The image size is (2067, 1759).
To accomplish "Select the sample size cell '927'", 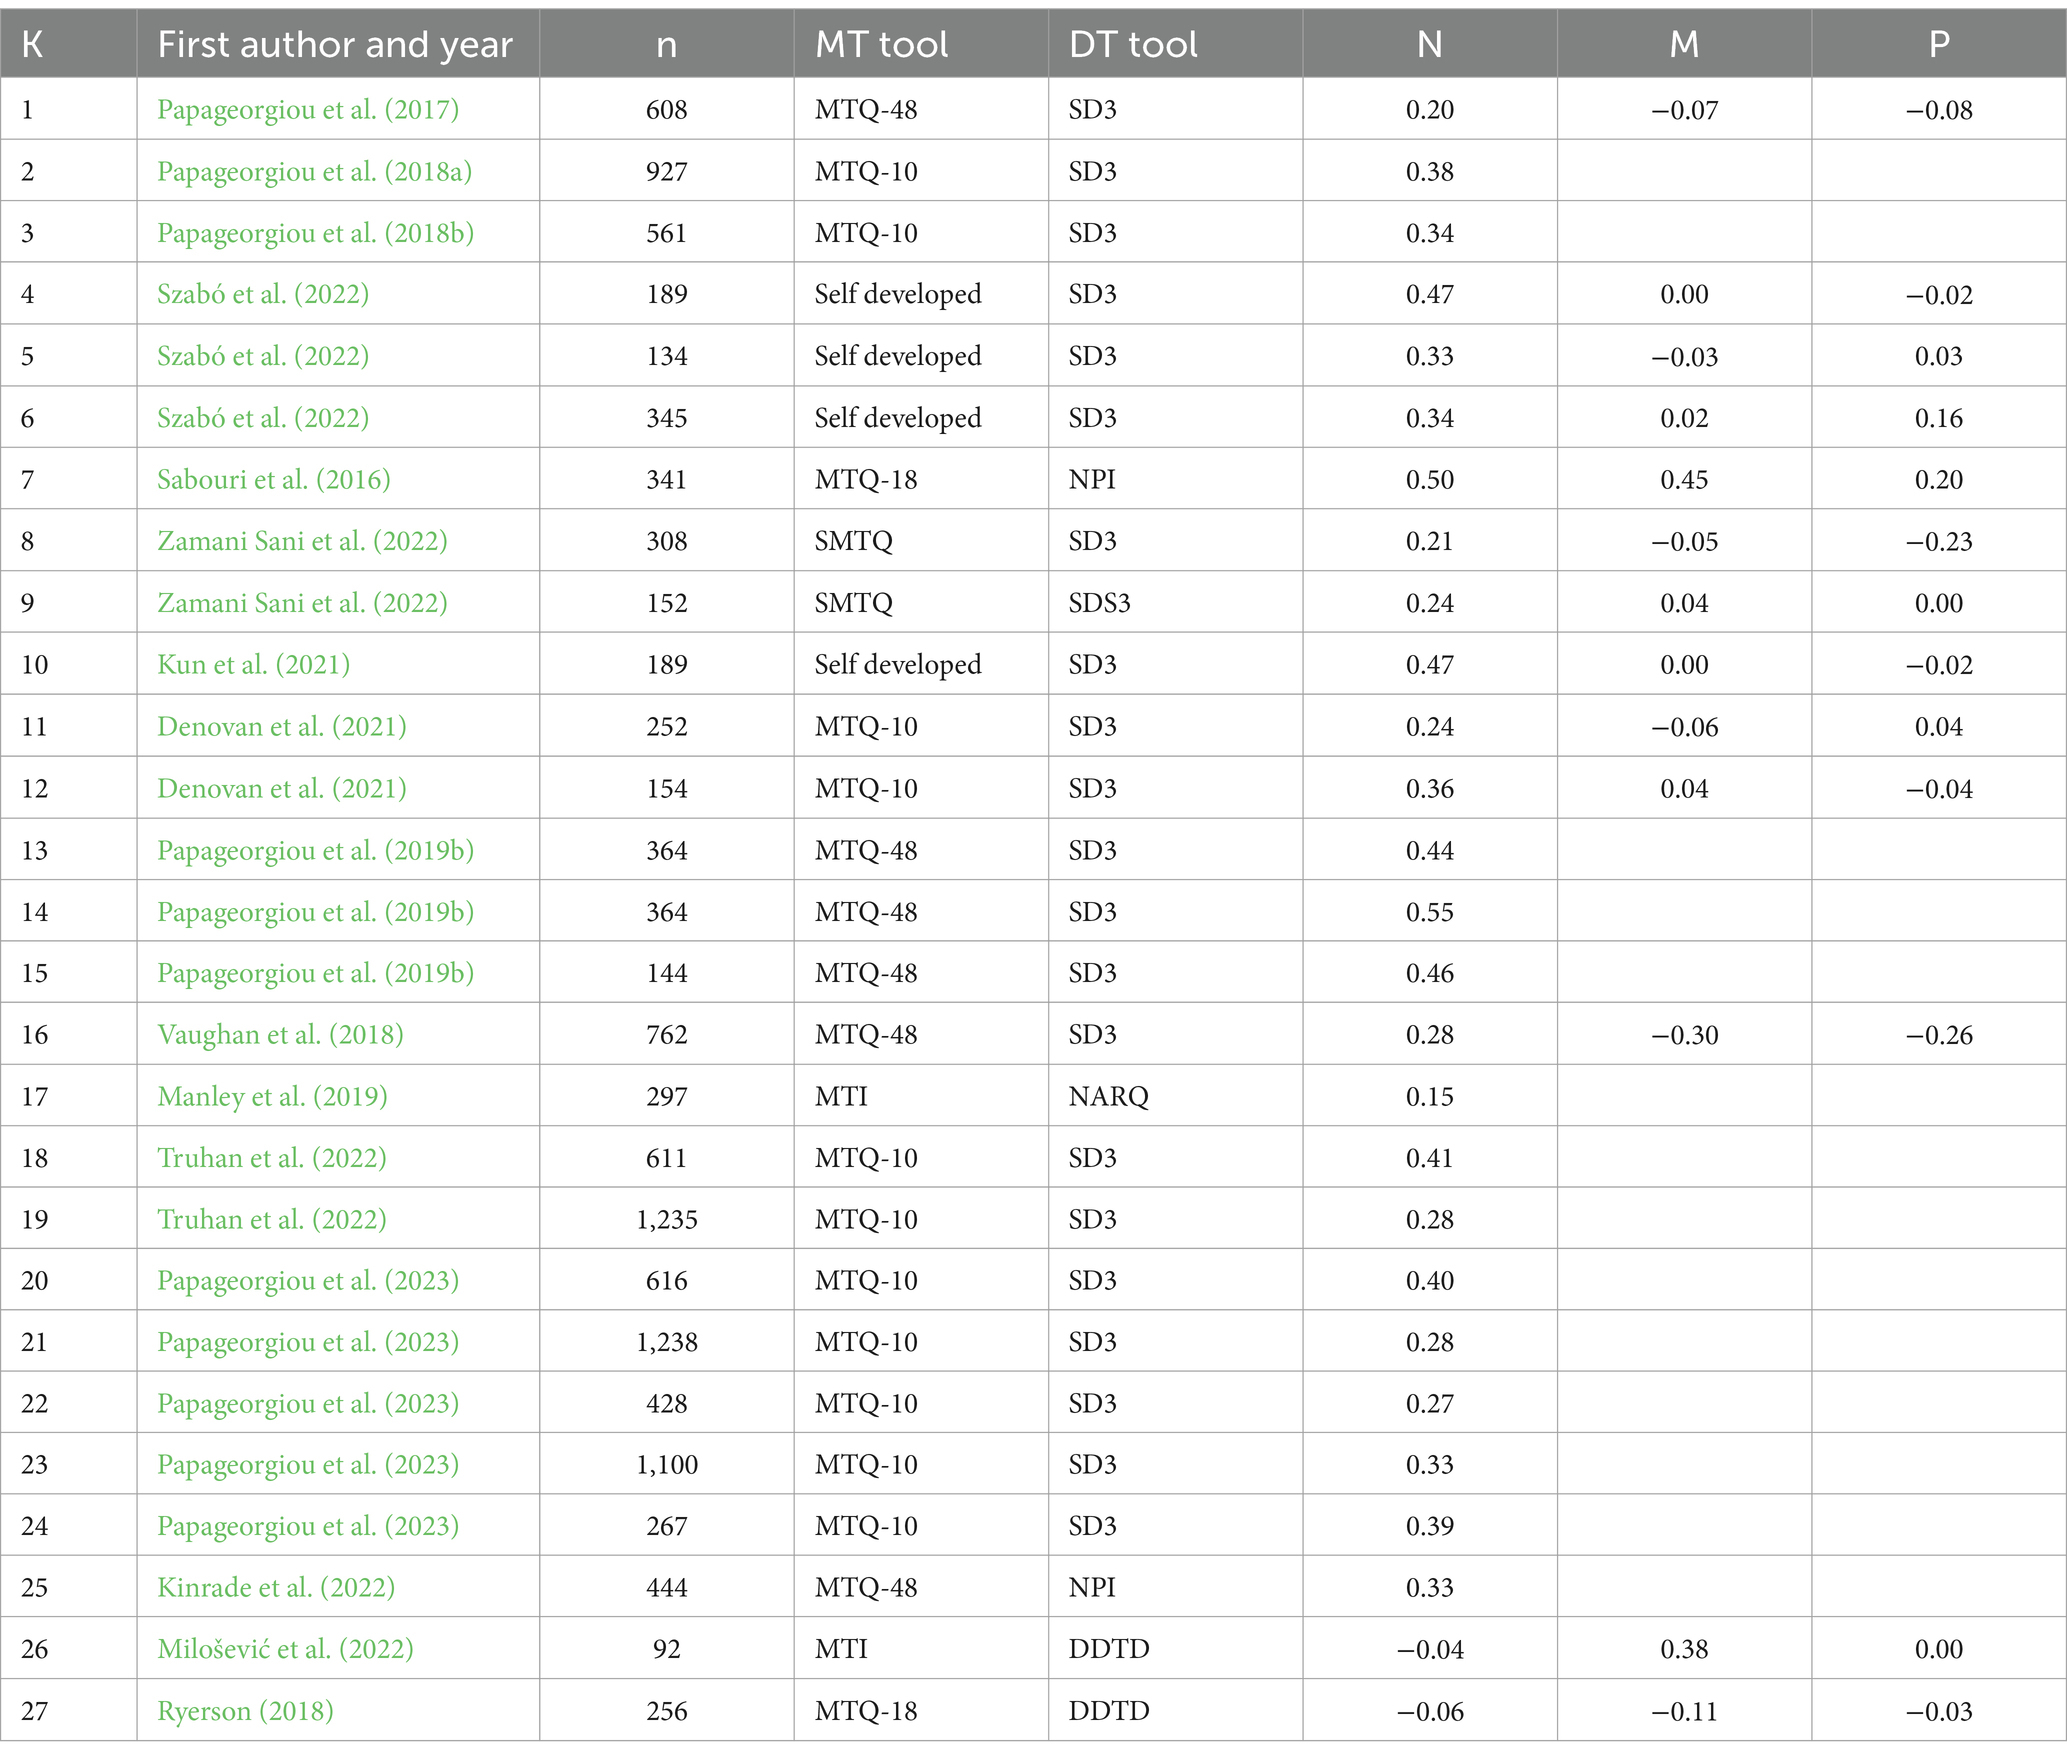I will tap(667, 171).
